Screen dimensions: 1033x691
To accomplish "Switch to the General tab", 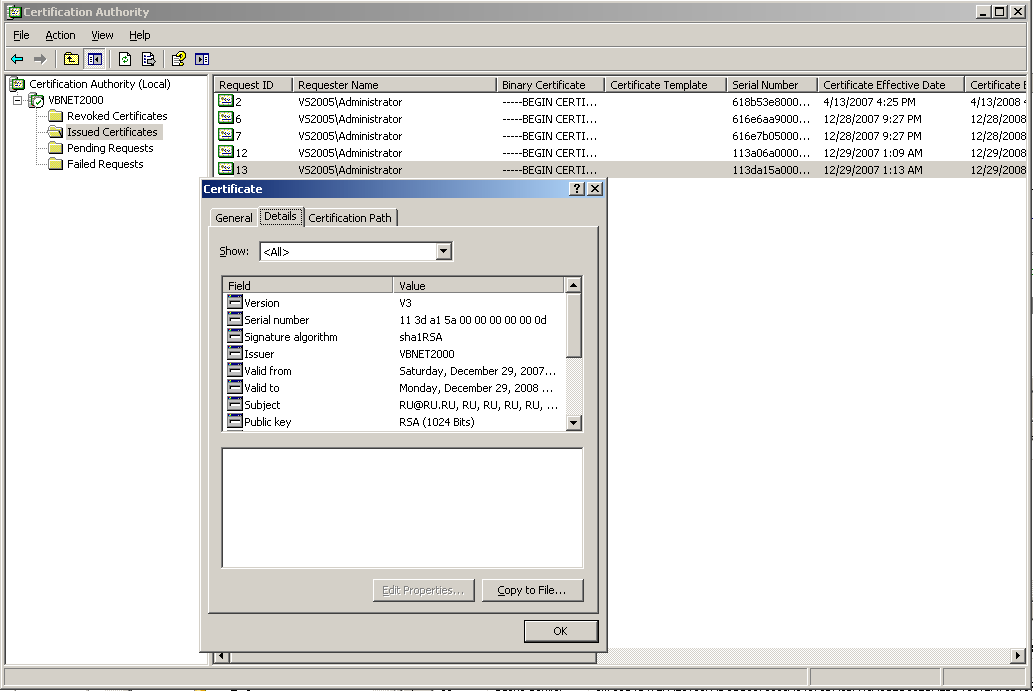I will point(234,218).
